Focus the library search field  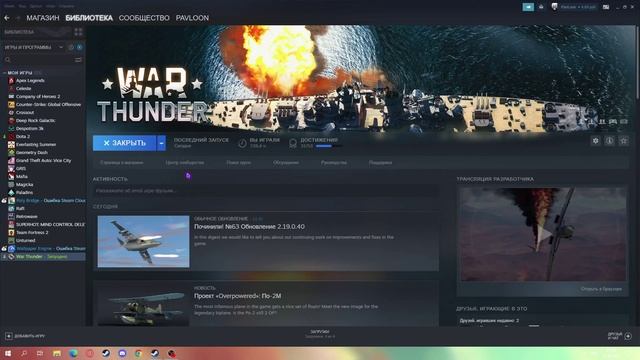coord(38,60)
